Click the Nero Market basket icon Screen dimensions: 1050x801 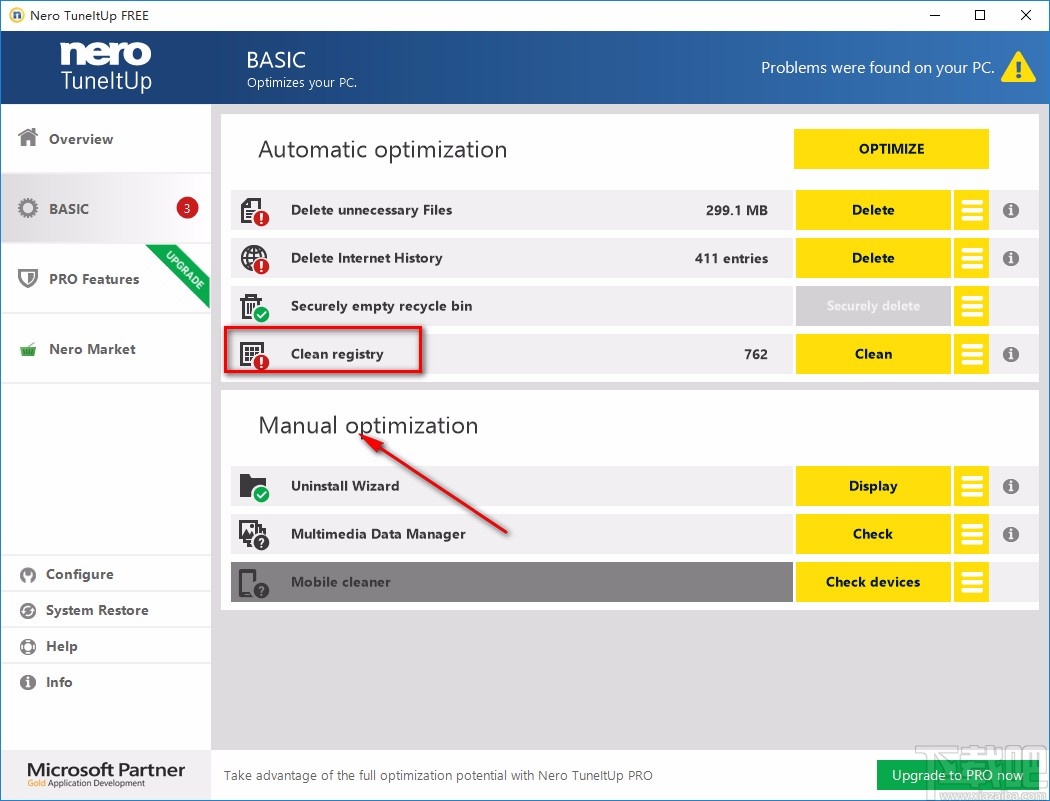pos(28,350)
